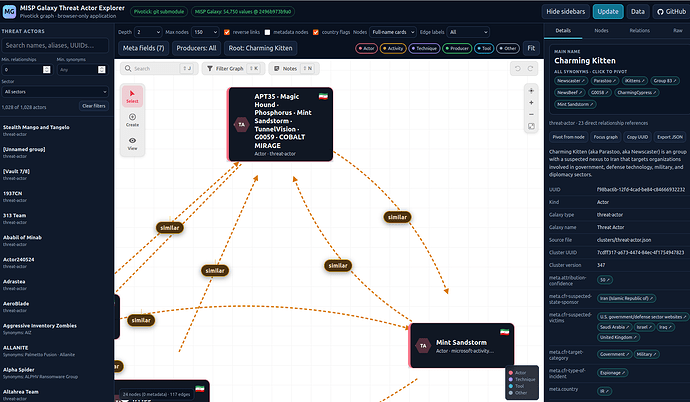Click the TA hexagon on APT35 node

point(241,124)
